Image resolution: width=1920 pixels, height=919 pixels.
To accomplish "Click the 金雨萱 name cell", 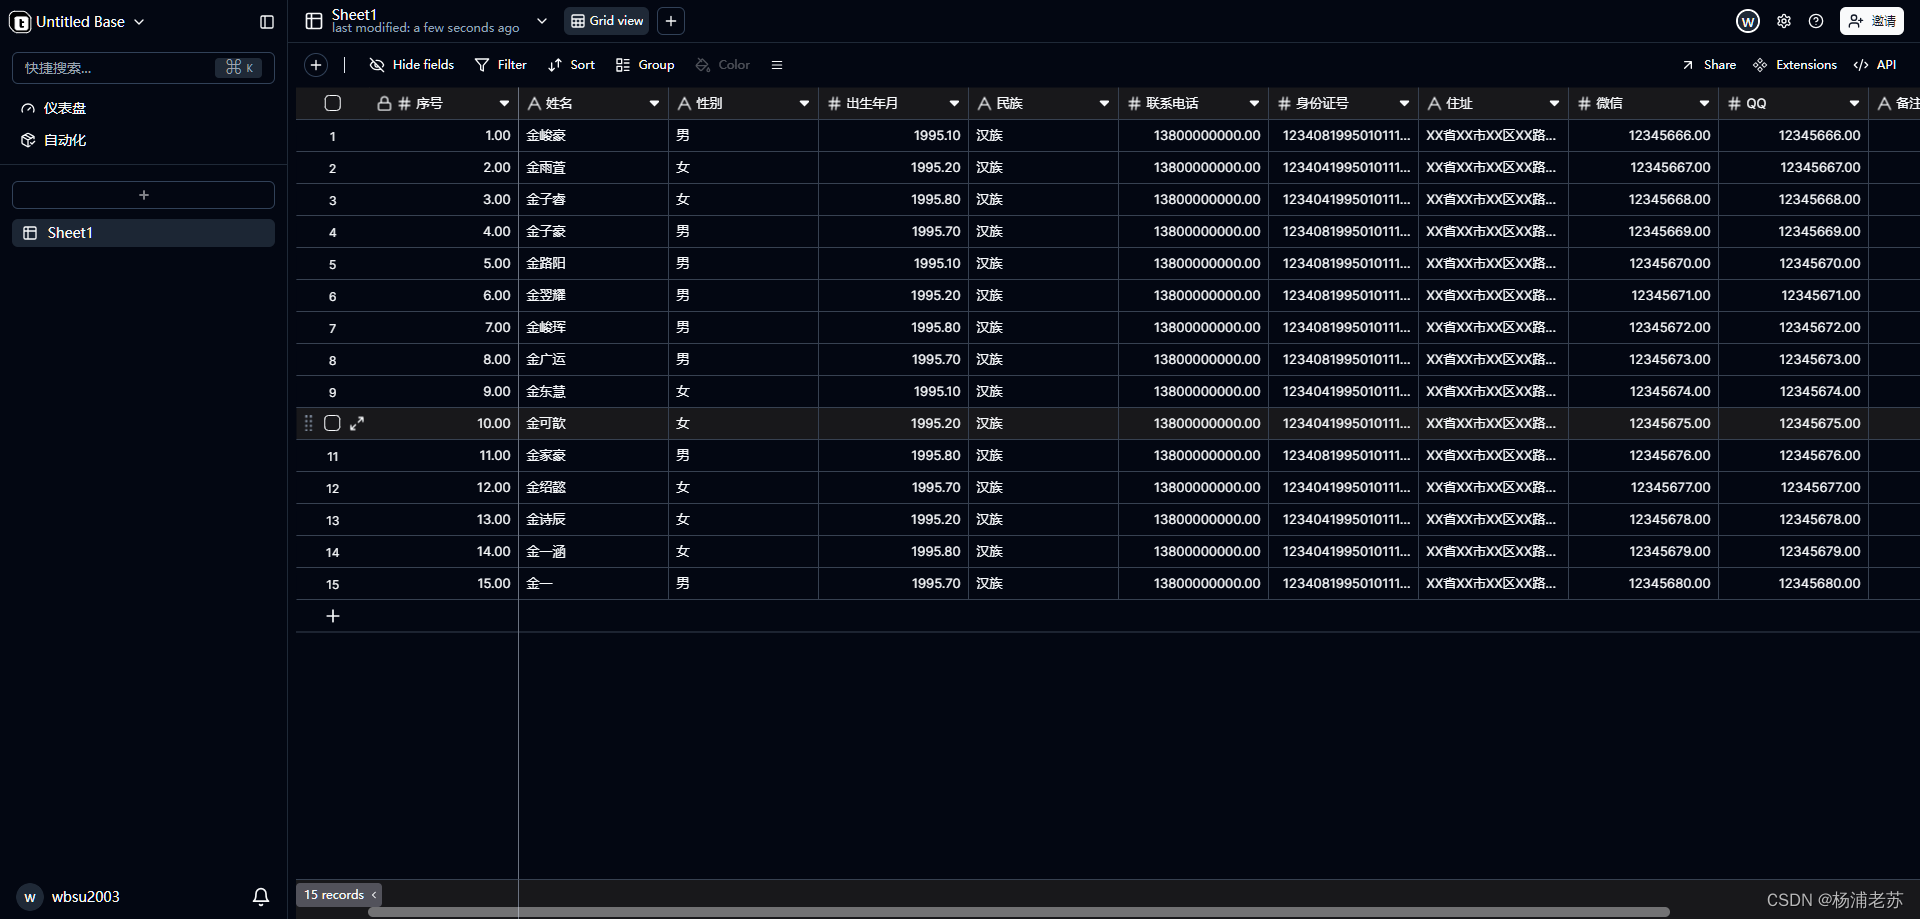I will point(593,168).
